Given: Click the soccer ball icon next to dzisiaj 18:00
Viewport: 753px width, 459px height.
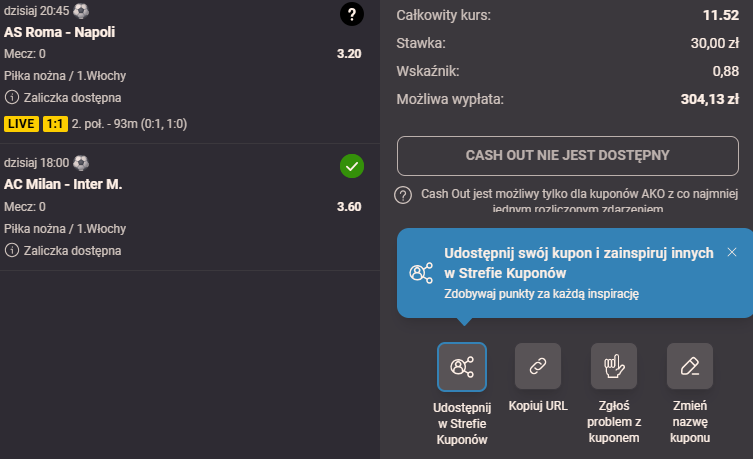Looking at the screenshot, I should (x=81, y=162).
